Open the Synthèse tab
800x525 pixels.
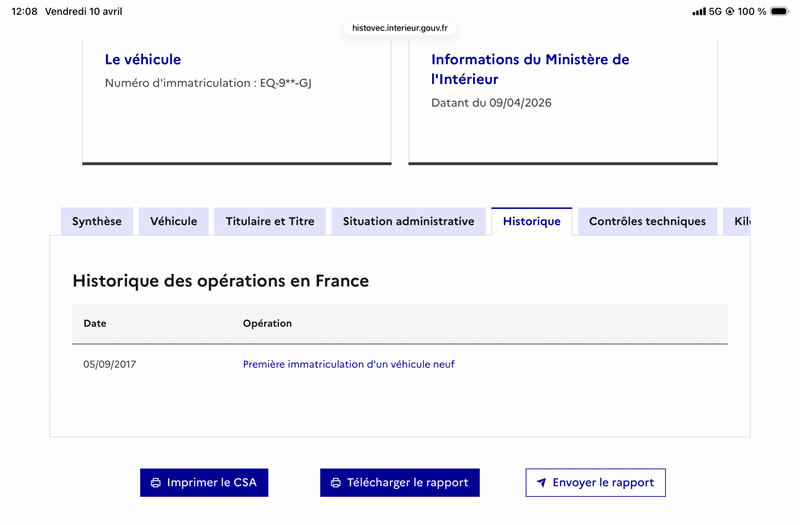point(97,221)
